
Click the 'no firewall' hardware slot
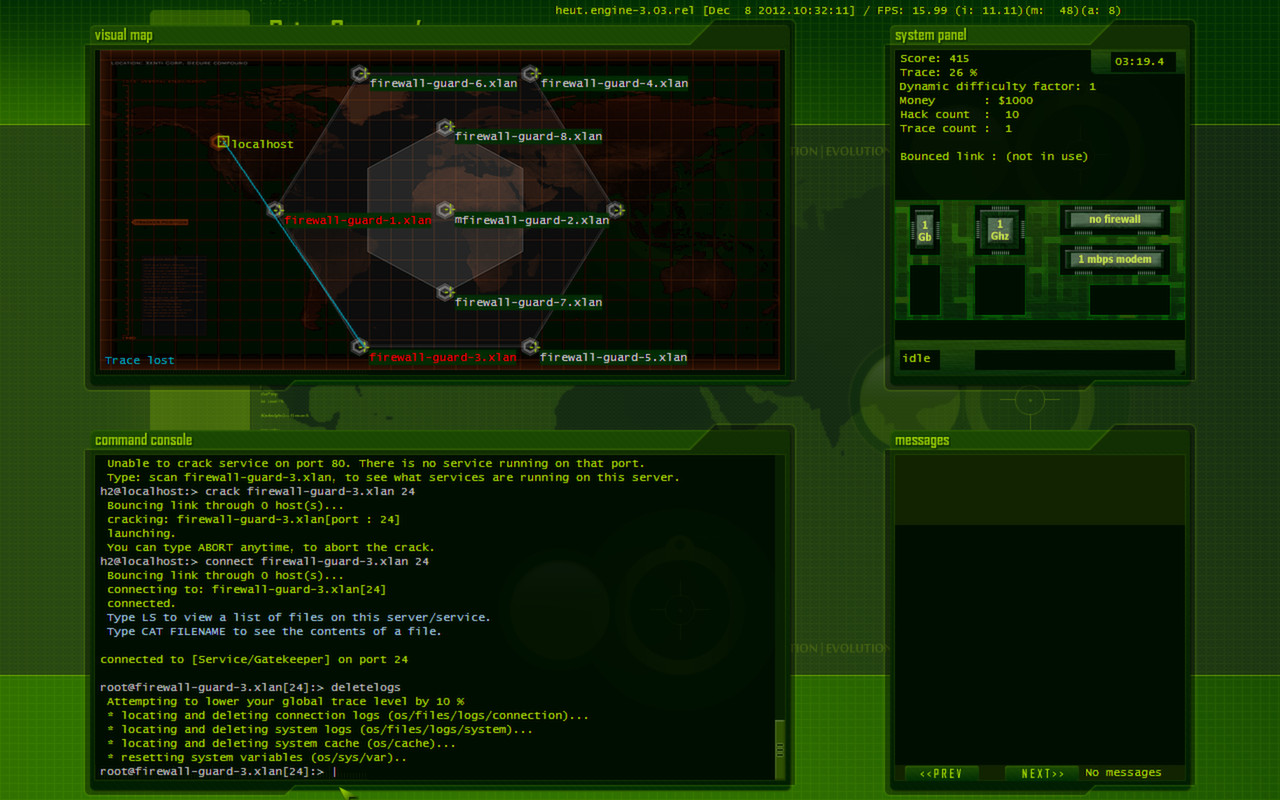coord(1114,219)
